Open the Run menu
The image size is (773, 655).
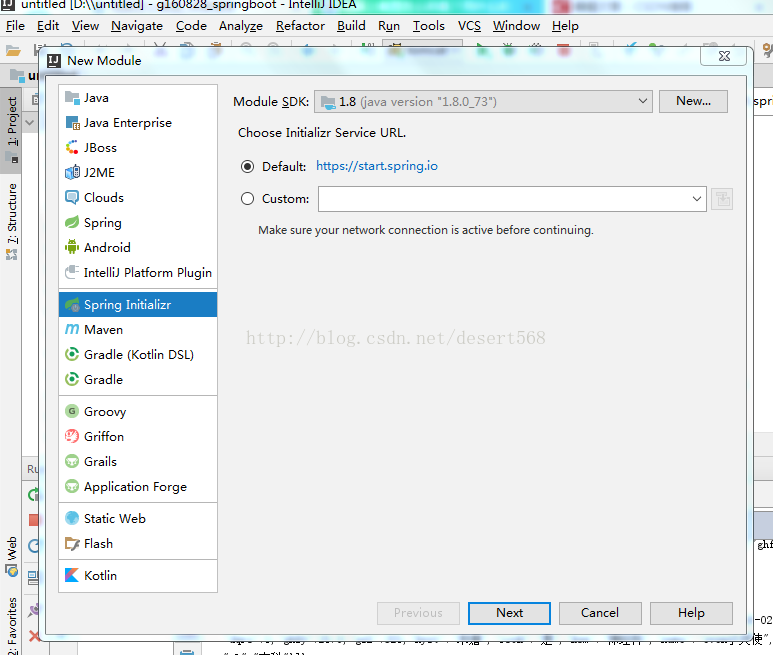click(x=389, y=26)
